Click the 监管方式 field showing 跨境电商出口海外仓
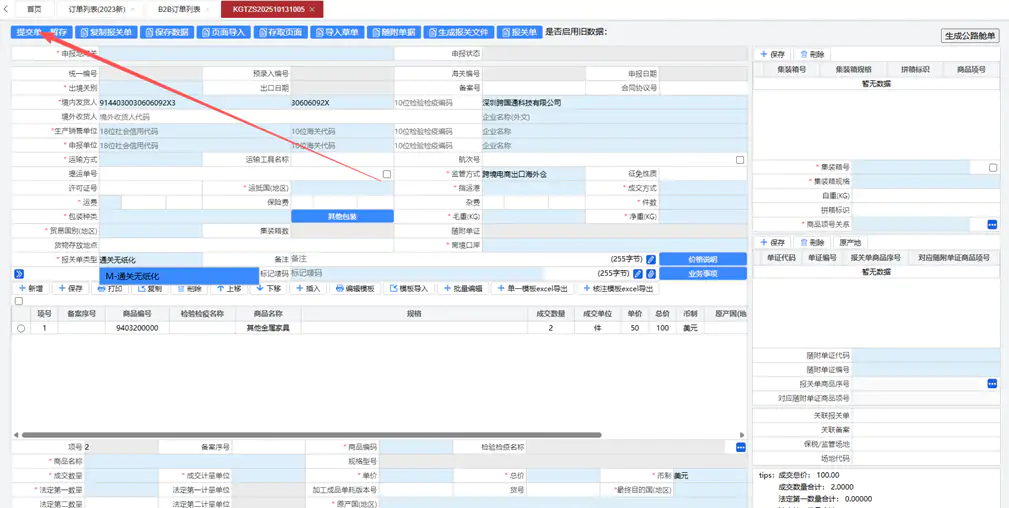Screen dimensions: 1009x508 click(x=533, y=174)
